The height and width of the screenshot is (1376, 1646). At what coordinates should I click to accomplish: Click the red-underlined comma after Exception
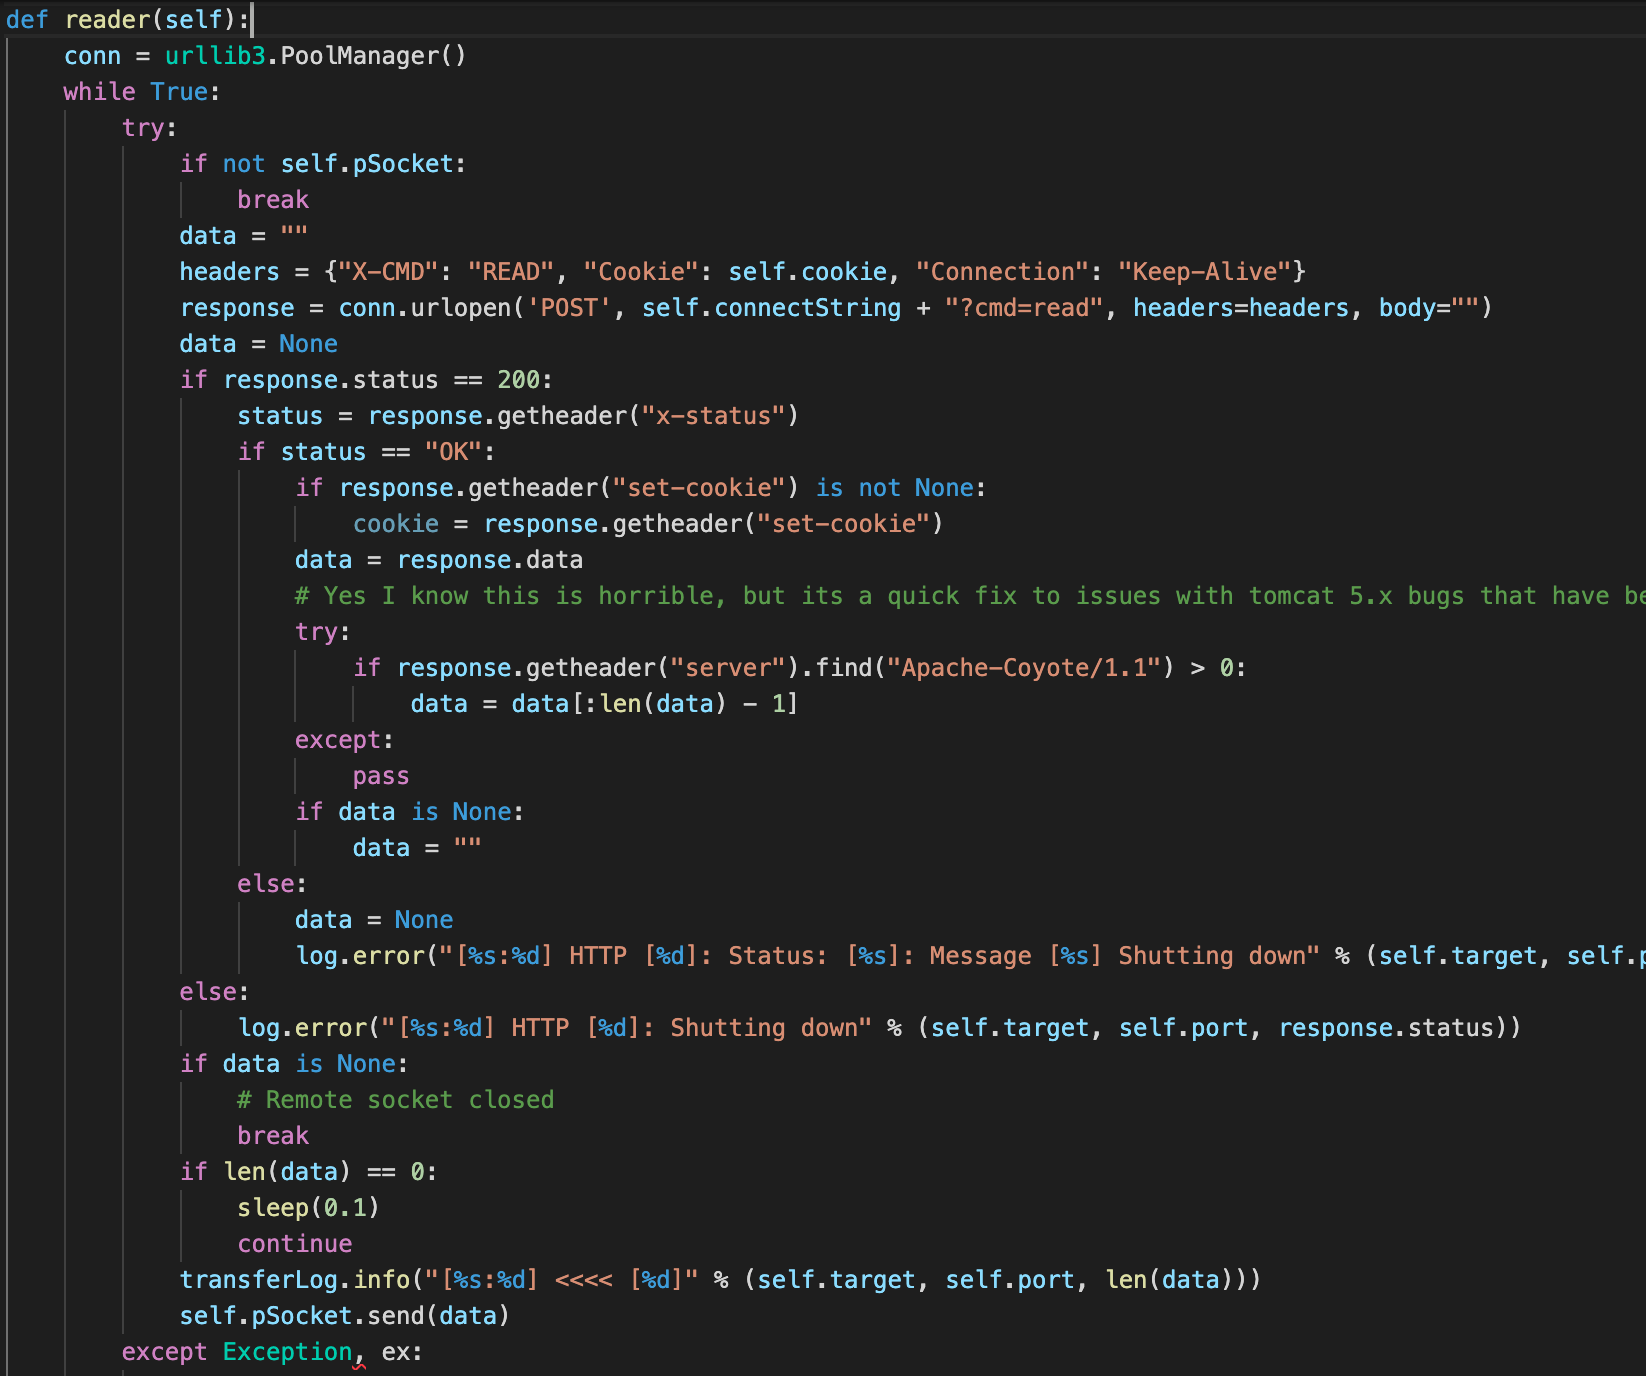tap(359, 1354)
